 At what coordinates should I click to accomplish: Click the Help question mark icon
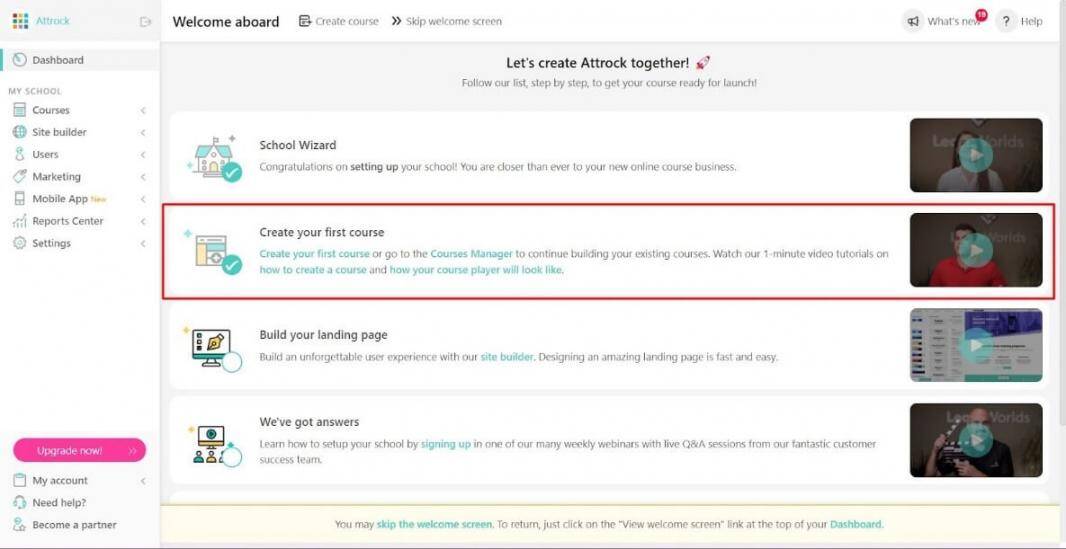[1006, 21]
